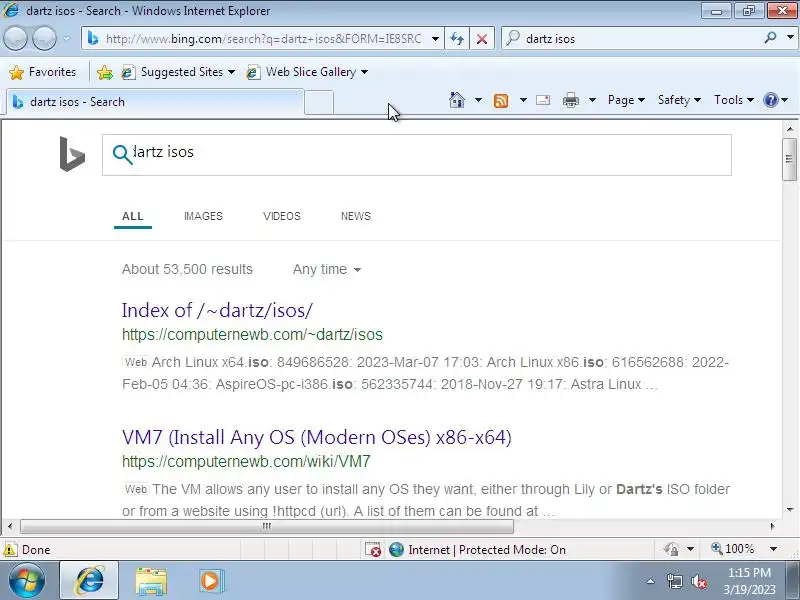This screenshot has height=600, width=800.
Task: Click the warning icon beside Done status
Action: pyautogui.click(x=10, y=549)
